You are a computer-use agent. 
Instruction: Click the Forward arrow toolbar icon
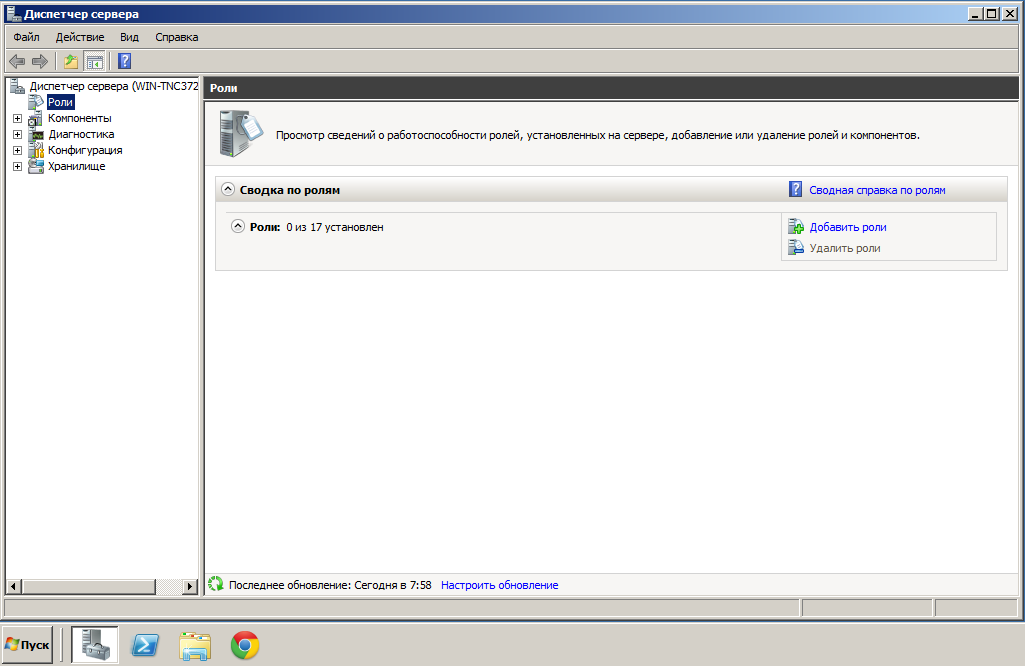click(x=40, y=62)
